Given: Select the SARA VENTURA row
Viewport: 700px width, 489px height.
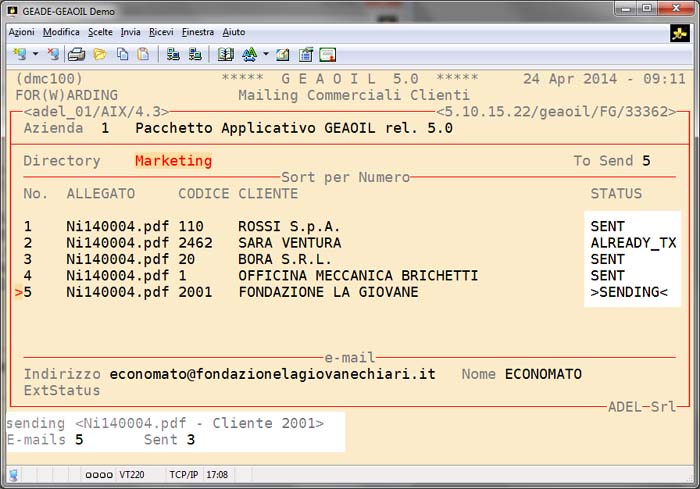Looking at the screenshot, I should click(x=289, y=243).
